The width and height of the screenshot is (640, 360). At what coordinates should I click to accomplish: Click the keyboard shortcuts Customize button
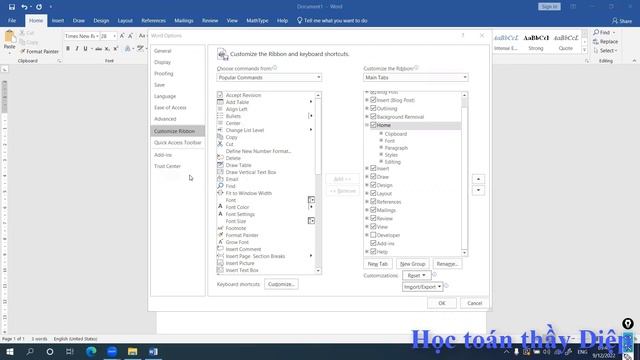pyautogui.click(x=281, y=284)
